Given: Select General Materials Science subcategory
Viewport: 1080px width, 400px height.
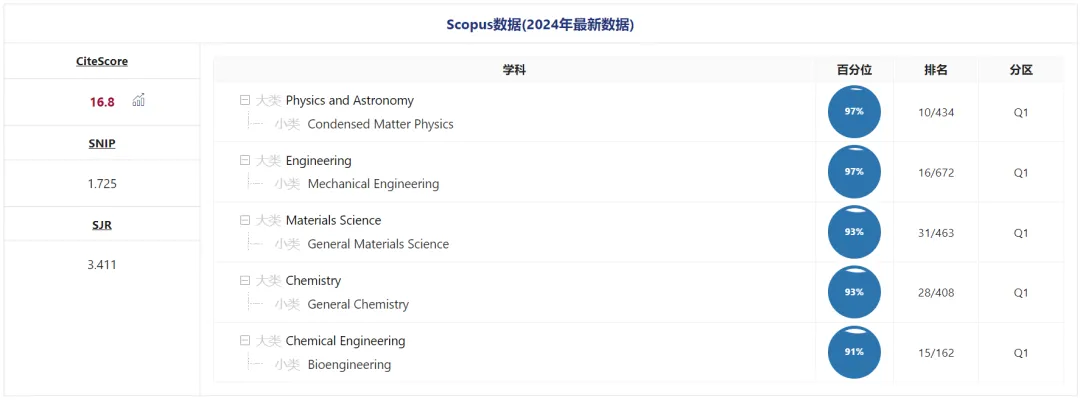Looking at the screenshot, I should pyautogui.click(x=378, y=244).
